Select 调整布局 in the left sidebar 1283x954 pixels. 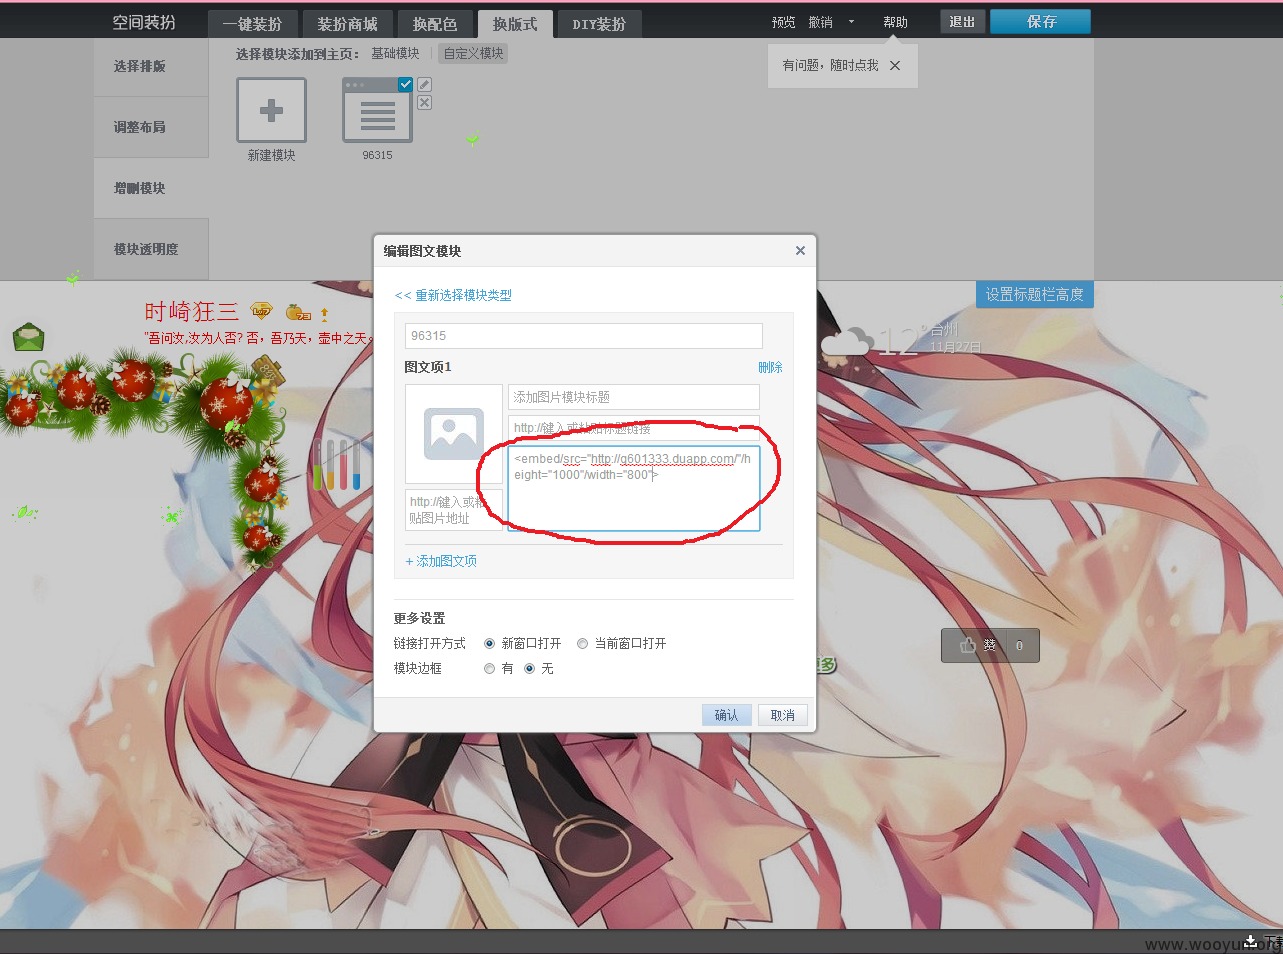point(151,127)
